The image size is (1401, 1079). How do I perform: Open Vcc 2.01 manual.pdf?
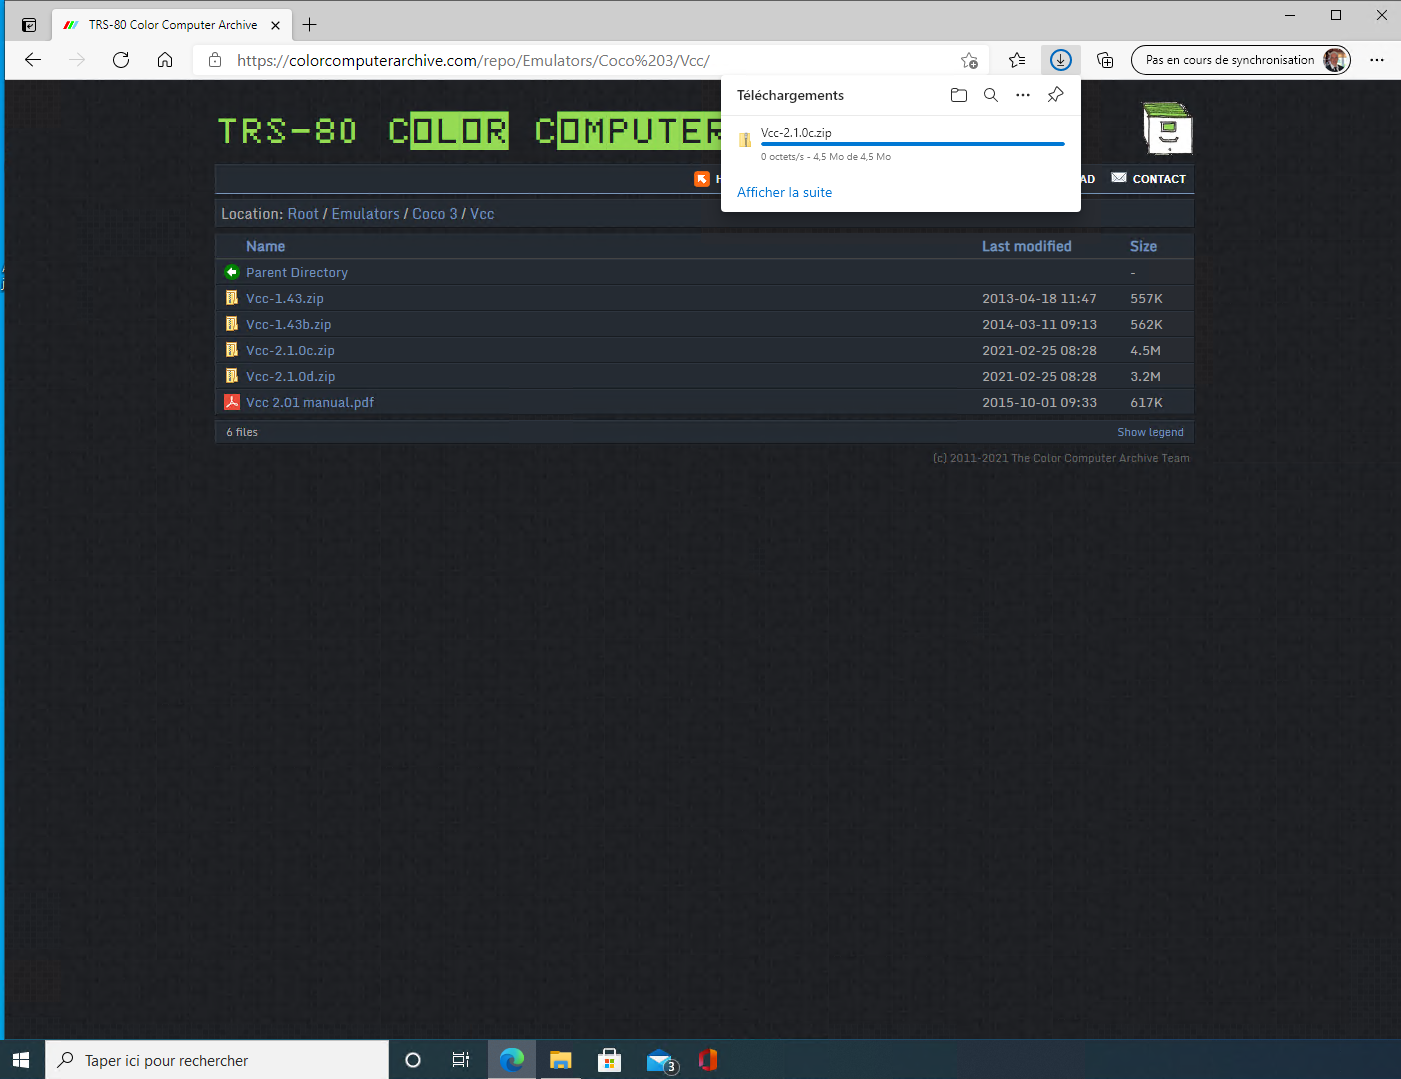310,402
